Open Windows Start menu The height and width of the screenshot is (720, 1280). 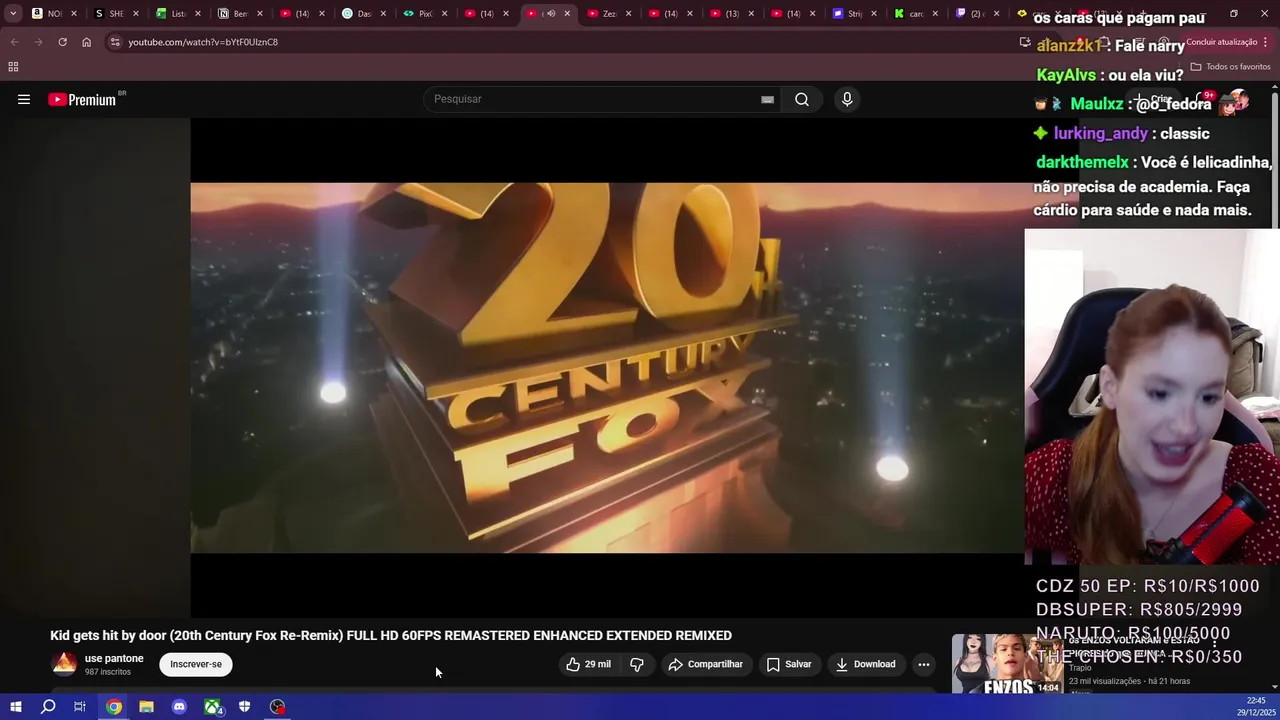[15, 707]
